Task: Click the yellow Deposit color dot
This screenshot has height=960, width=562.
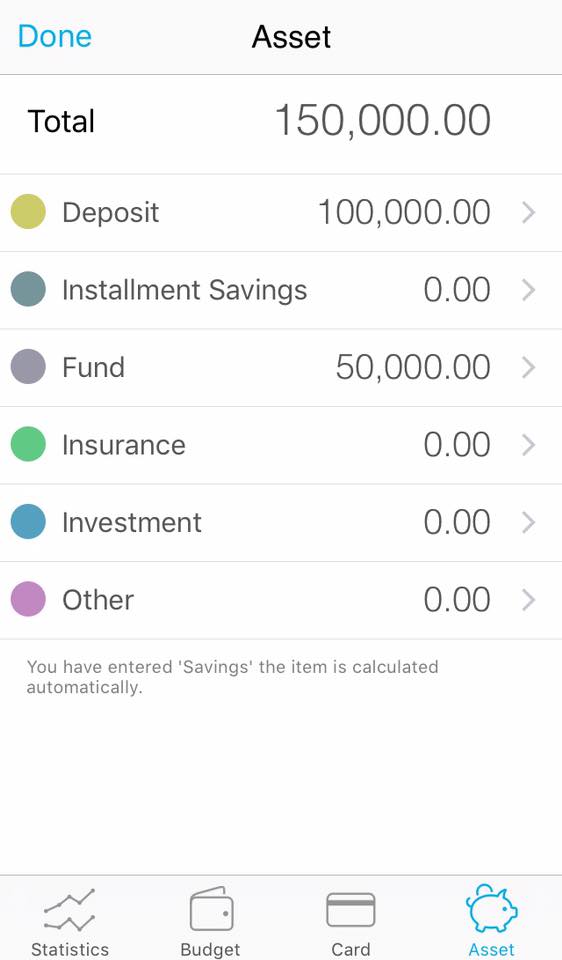Action: [28, 212]
